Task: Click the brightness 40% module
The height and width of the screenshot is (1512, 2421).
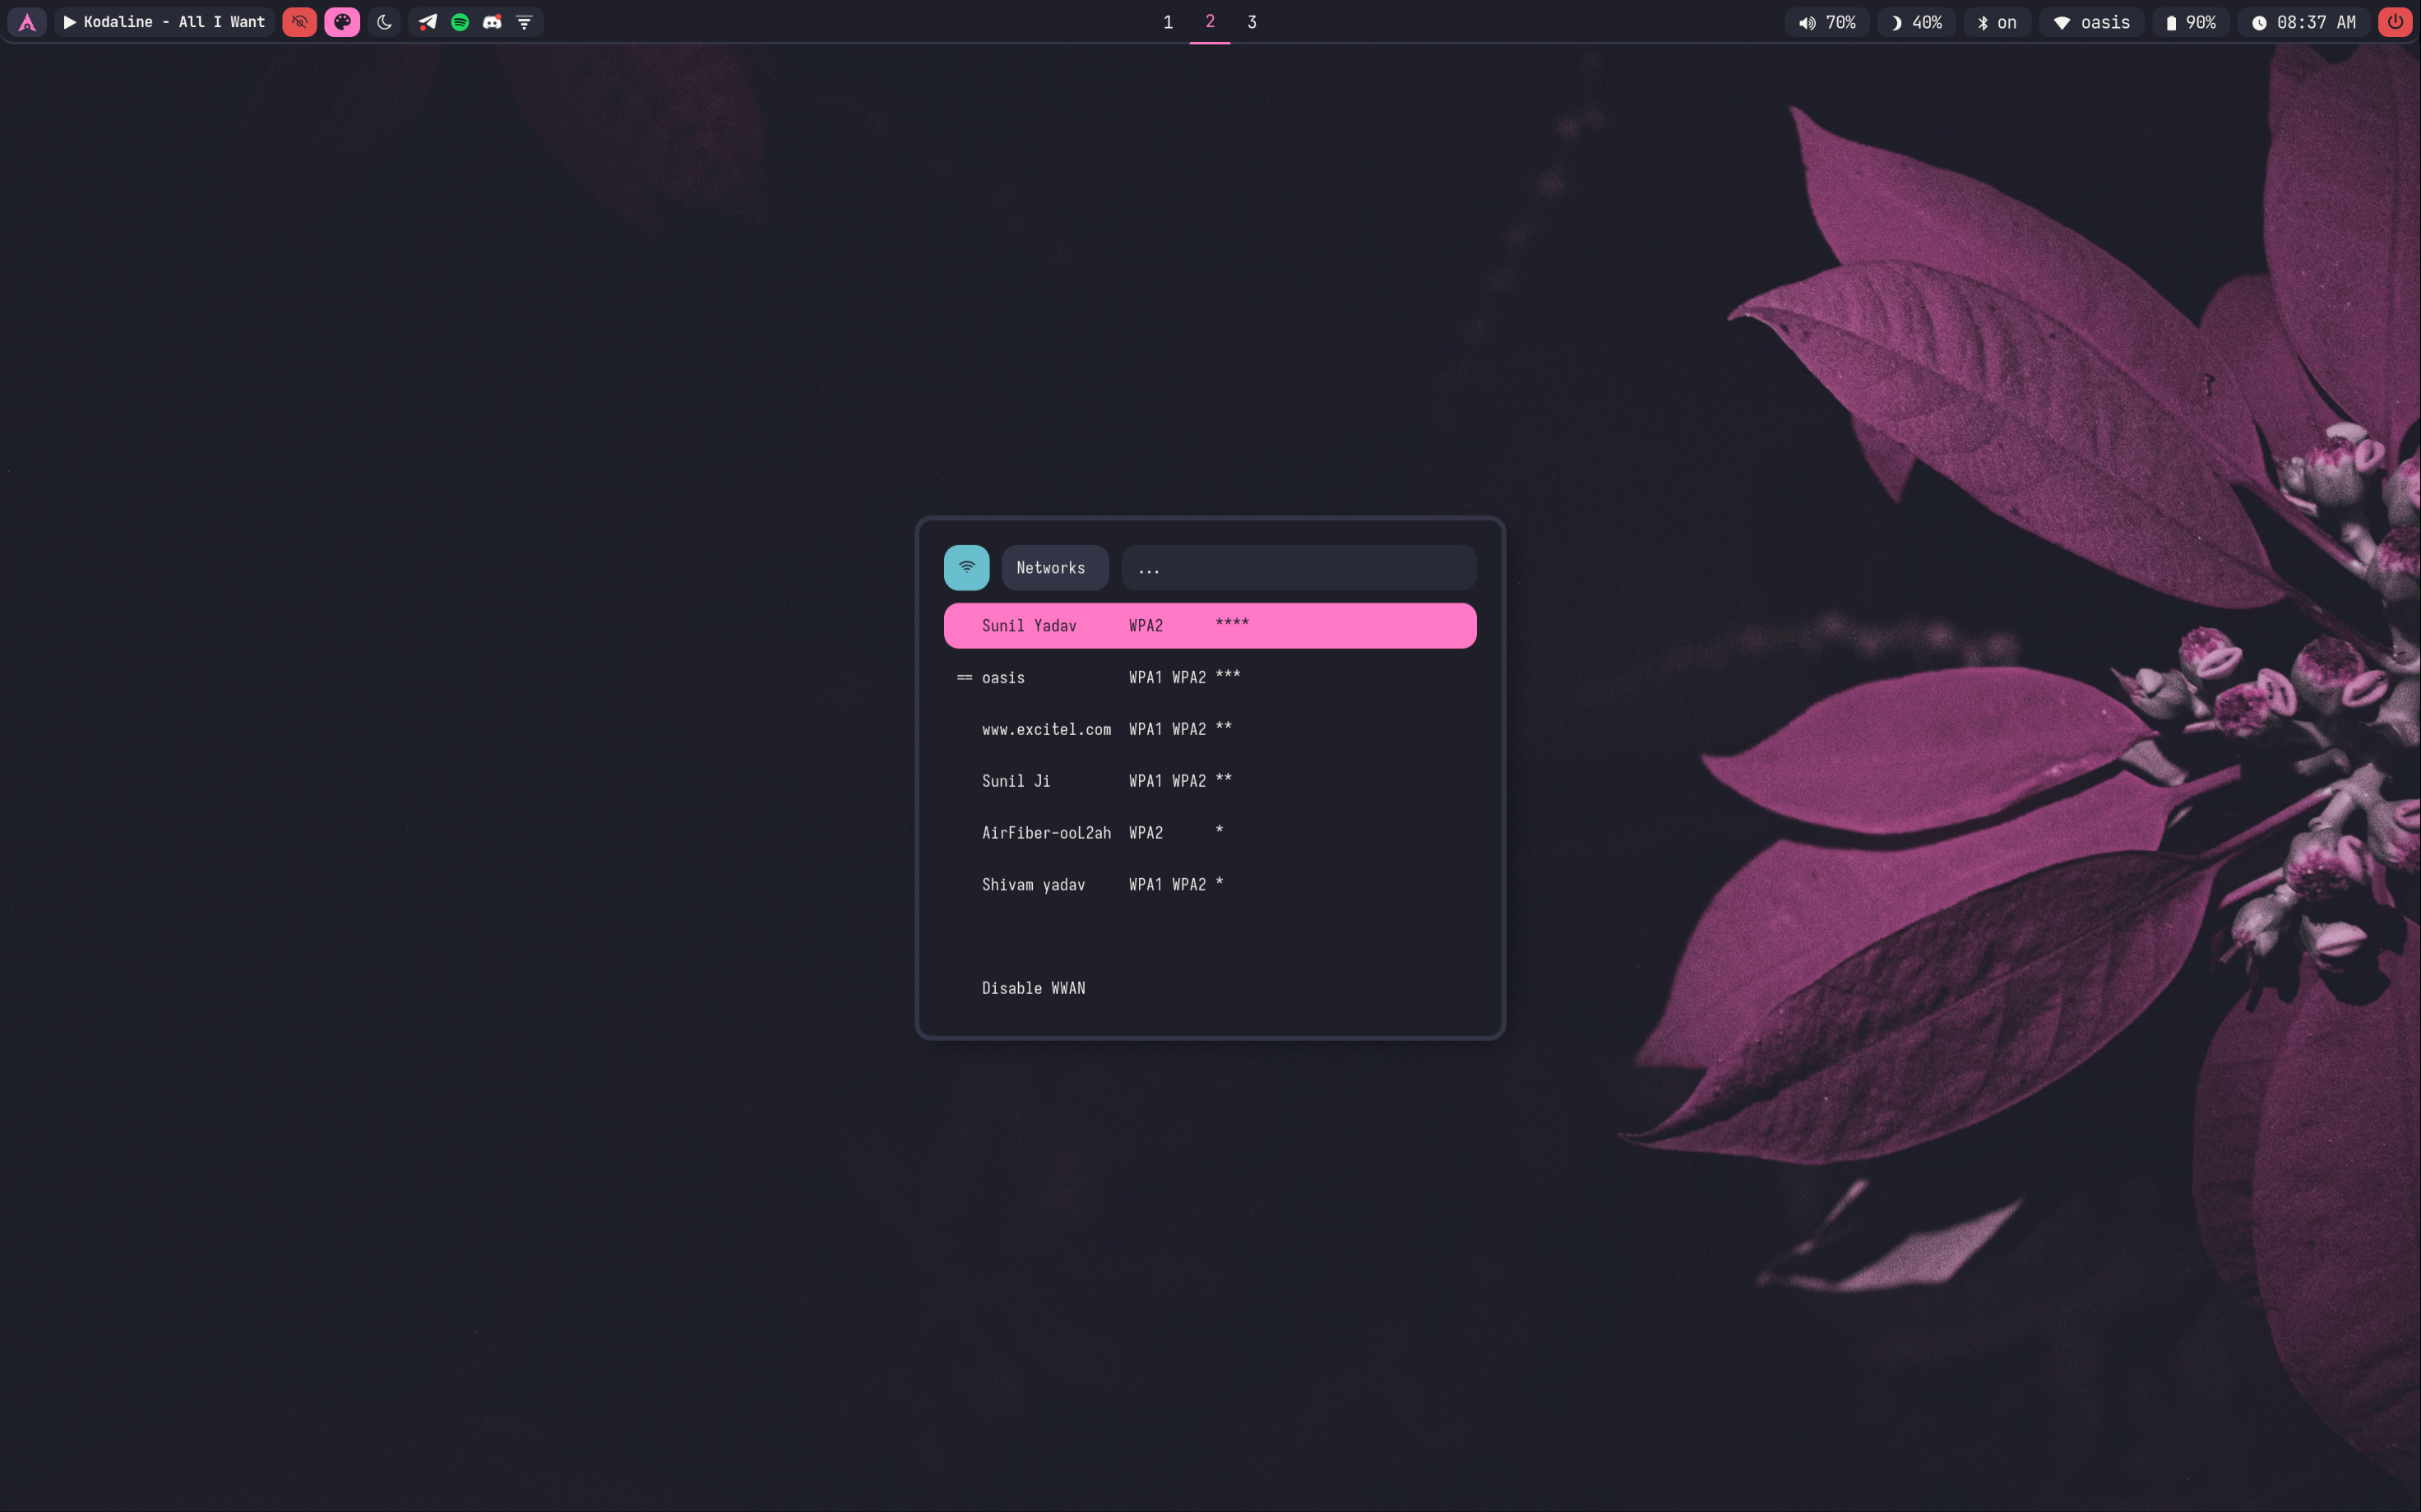Action: coord(1916,22)
